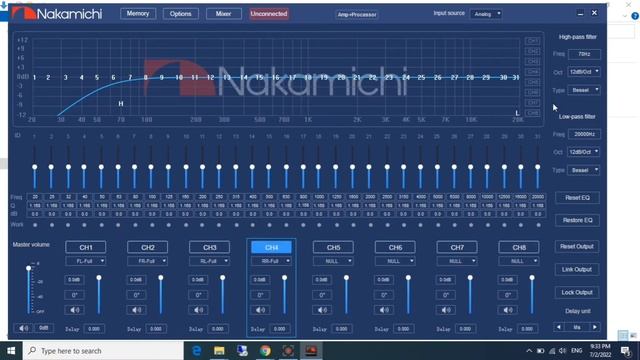Toggle the Work dot for EQ band 8
The image size is (640, 360).
coord(152,225)
